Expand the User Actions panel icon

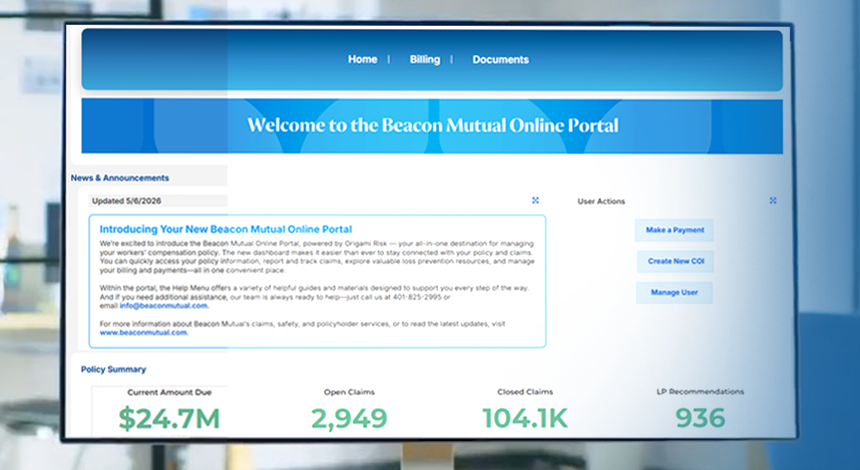pos(773,201)
